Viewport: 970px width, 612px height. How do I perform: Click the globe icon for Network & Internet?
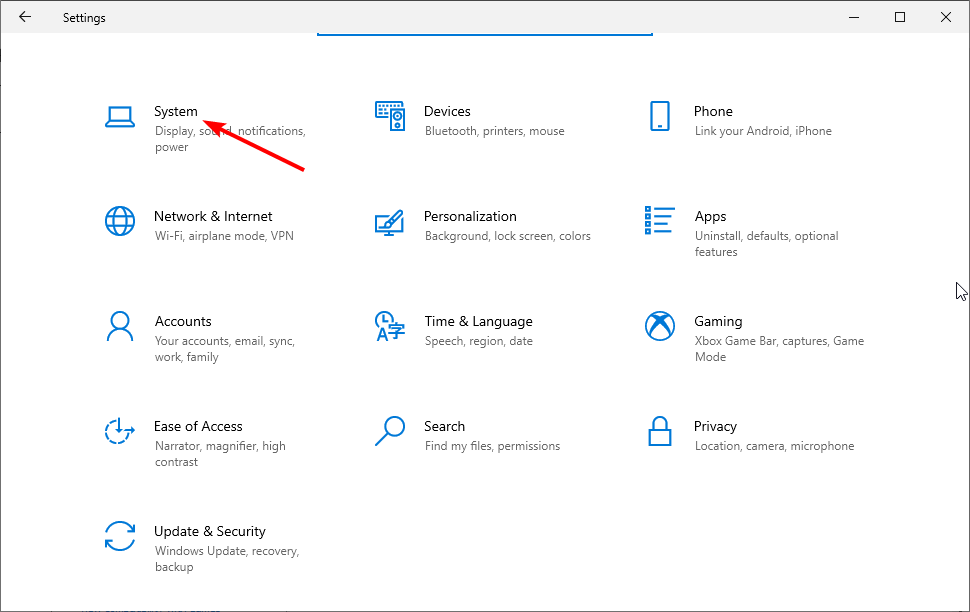coord(120,222)
